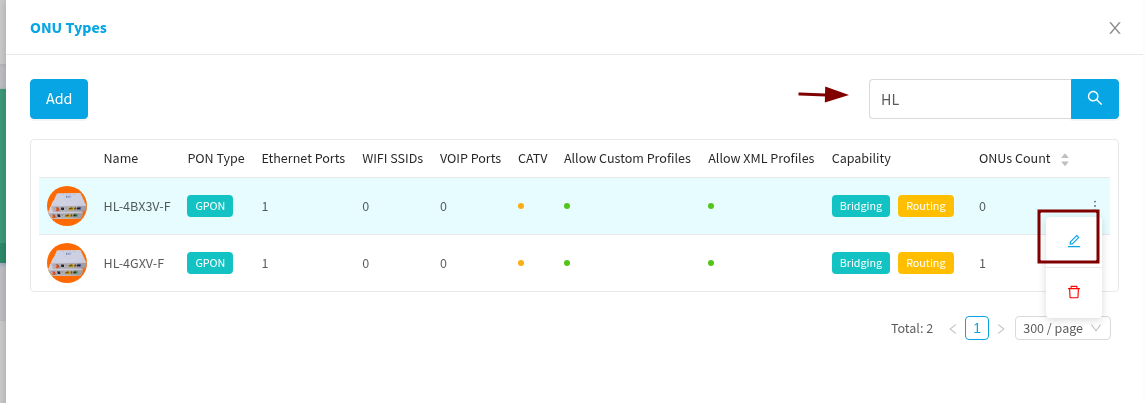Viewport: 1145px width, 403px height.
Task: Click the HL-4BX3V-F device thumbnail
Action: (67, 206)
